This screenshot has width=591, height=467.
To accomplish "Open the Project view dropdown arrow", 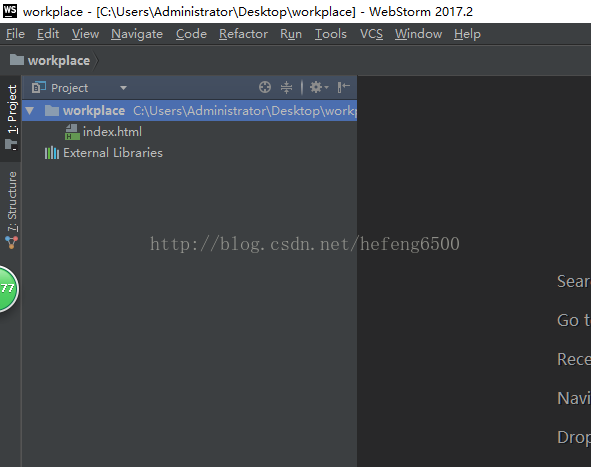I will (123, 88).
